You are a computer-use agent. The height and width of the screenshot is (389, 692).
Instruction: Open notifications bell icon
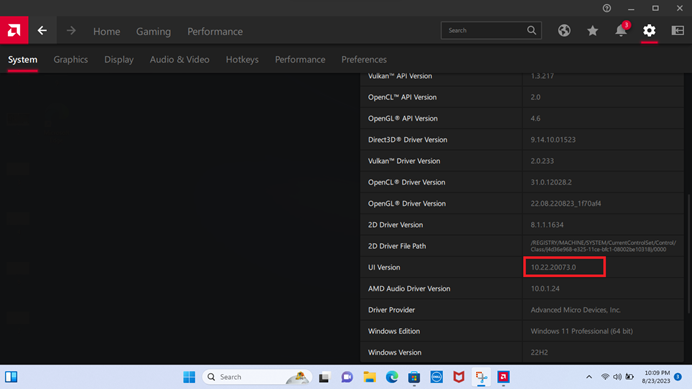pos(621,30)
